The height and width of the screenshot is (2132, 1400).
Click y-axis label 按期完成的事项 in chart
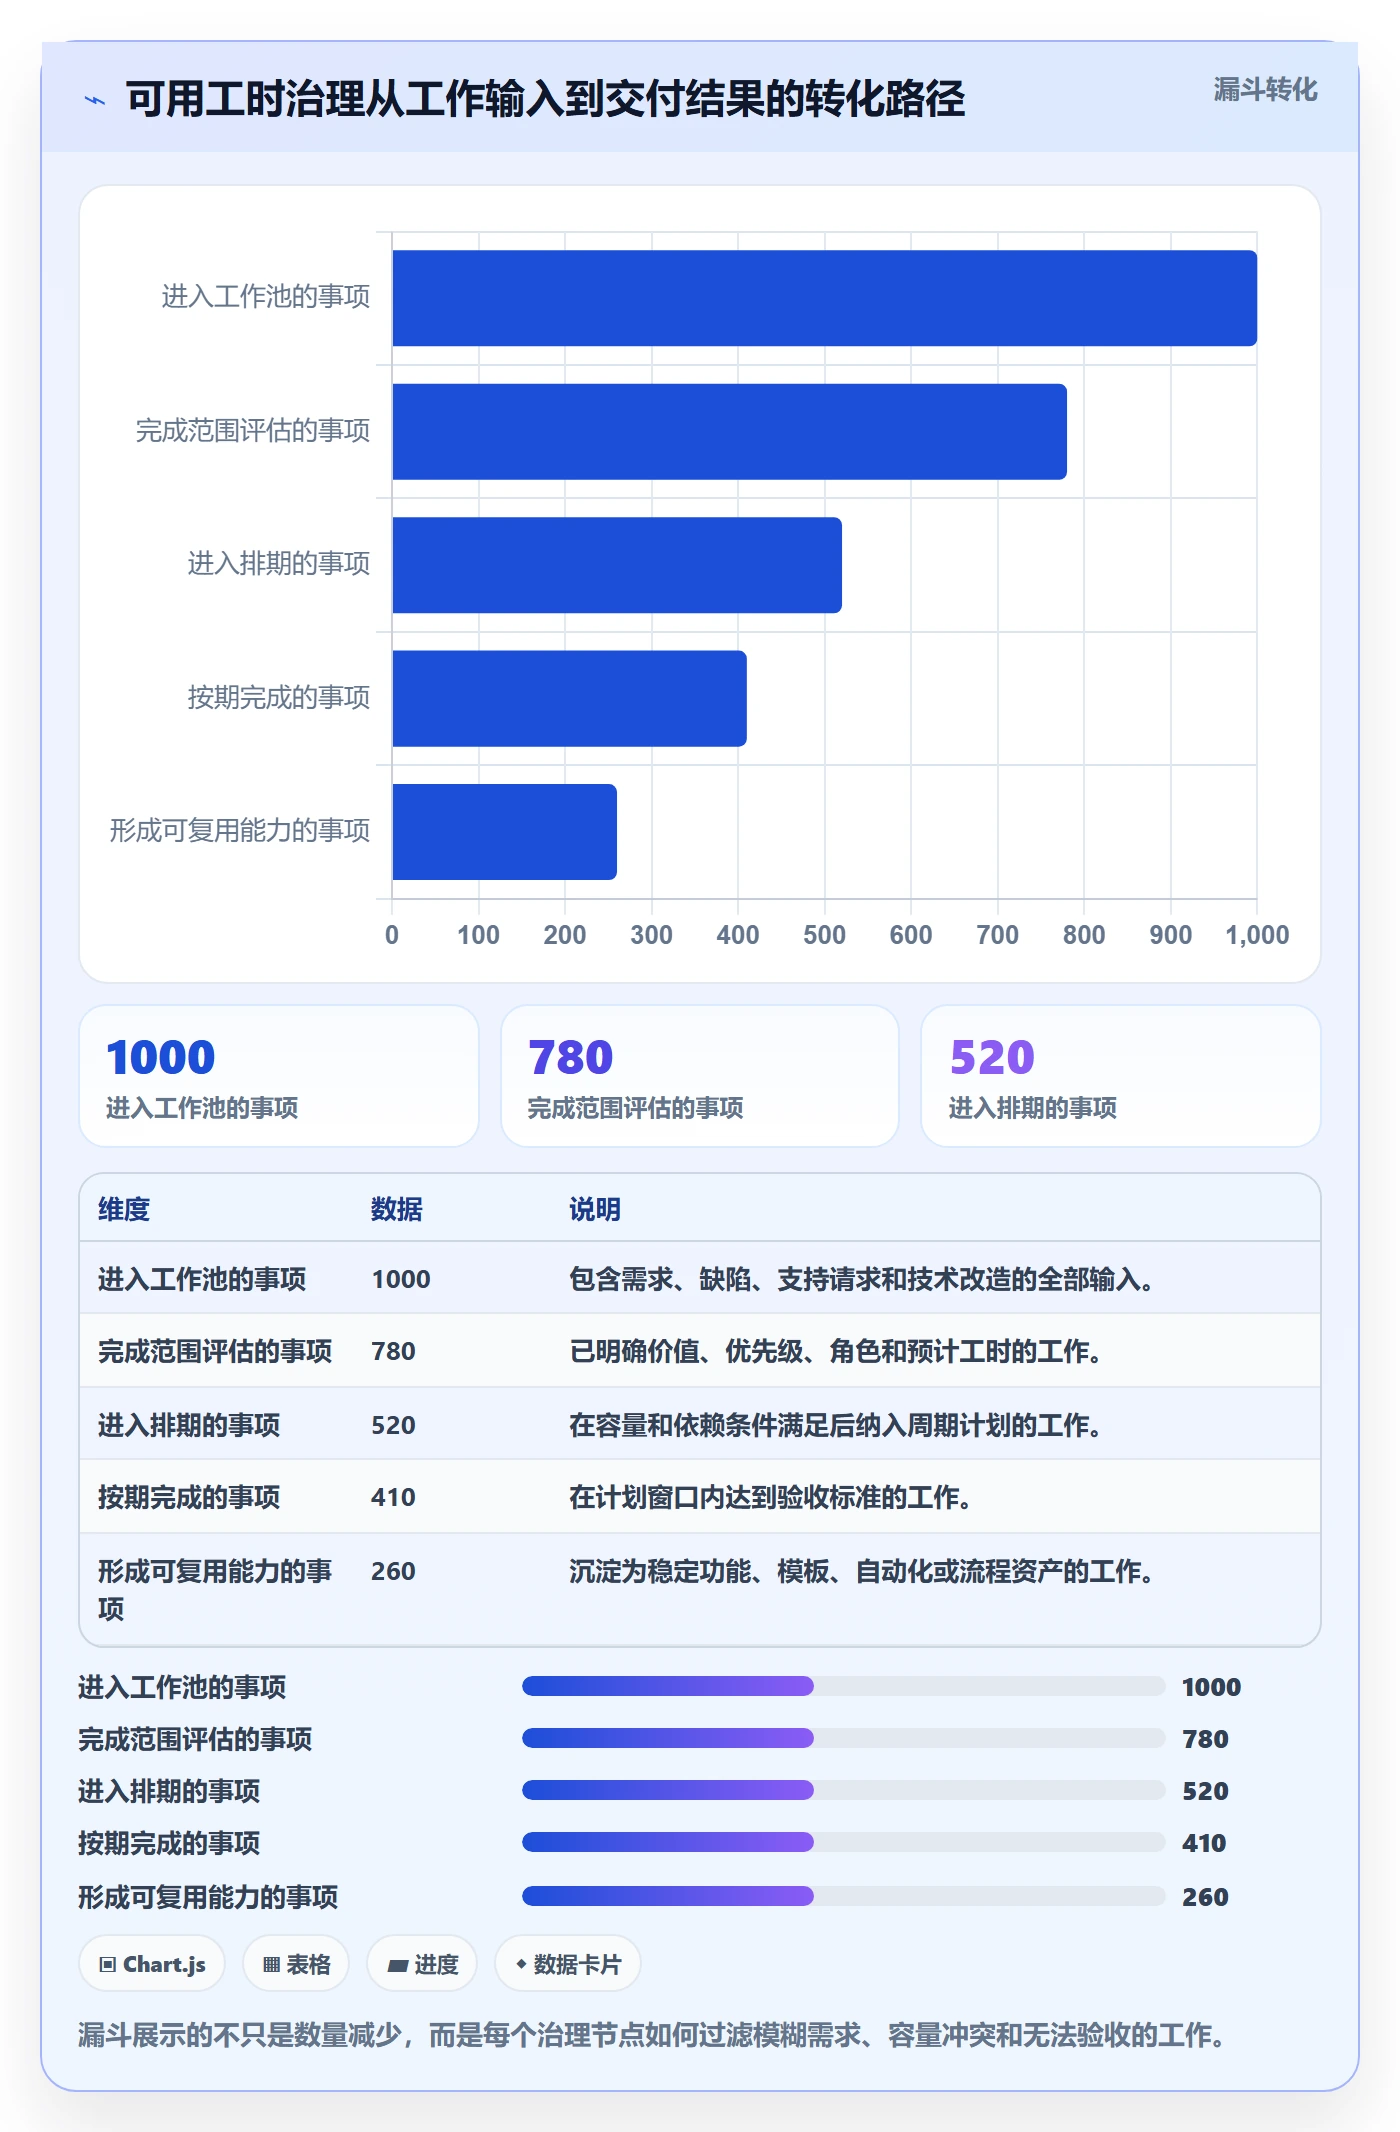(x=279, y=697)
